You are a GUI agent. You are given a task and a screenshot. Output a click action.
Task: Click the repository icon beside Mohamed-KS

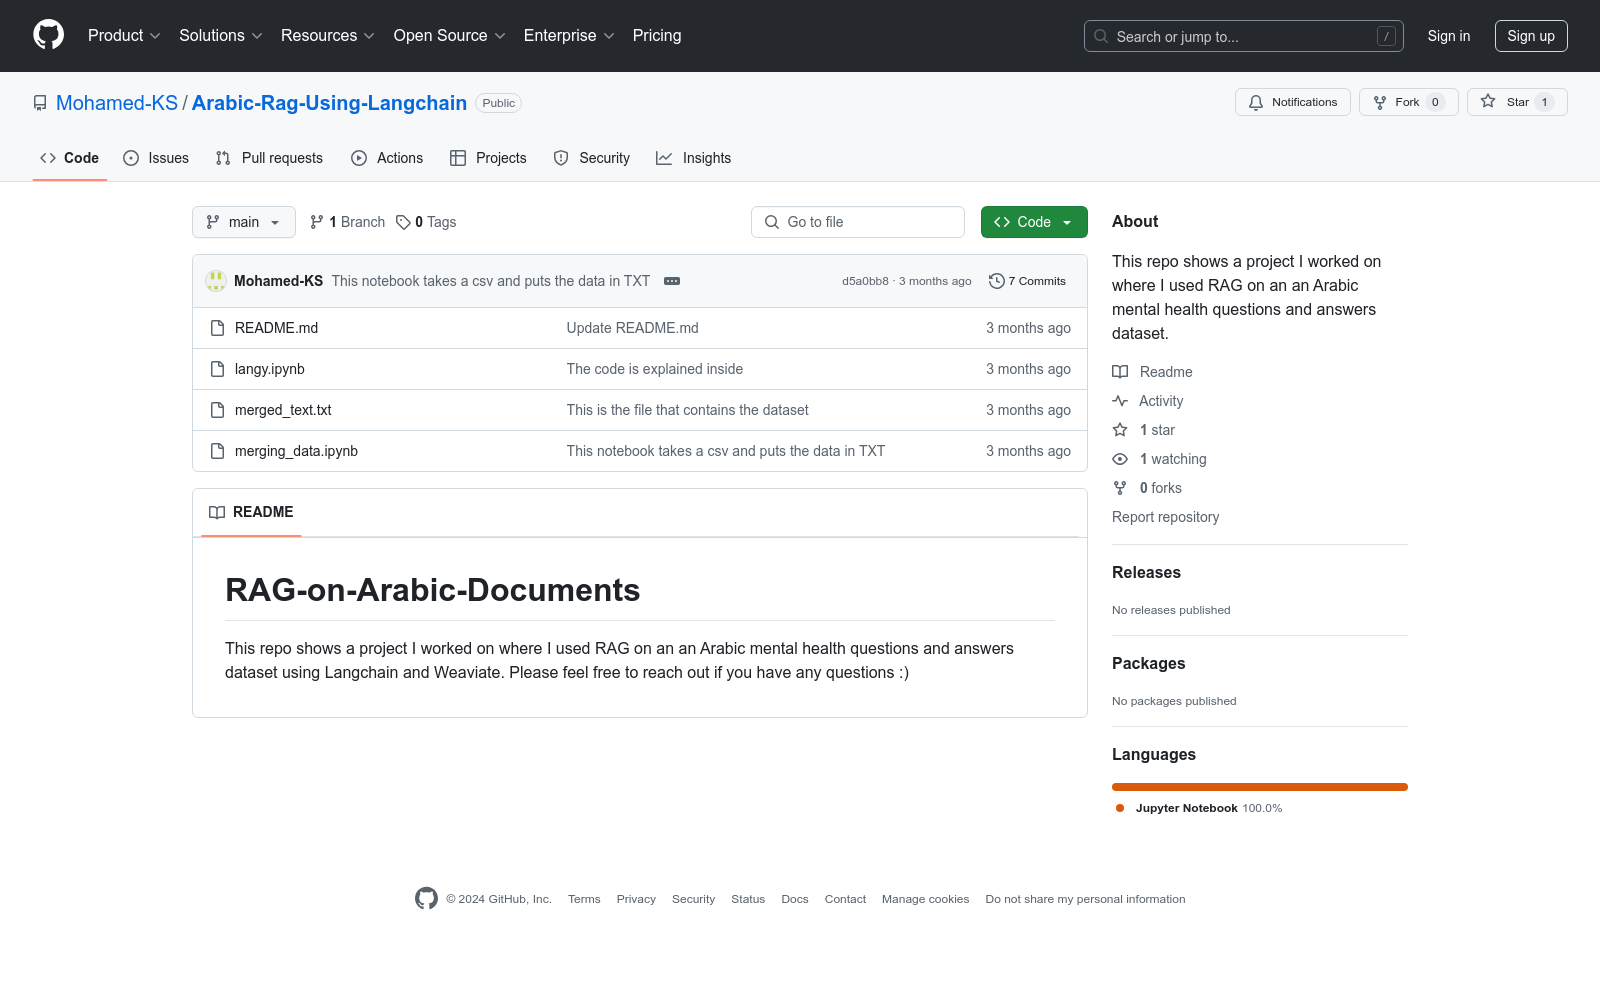click(40, 103)
